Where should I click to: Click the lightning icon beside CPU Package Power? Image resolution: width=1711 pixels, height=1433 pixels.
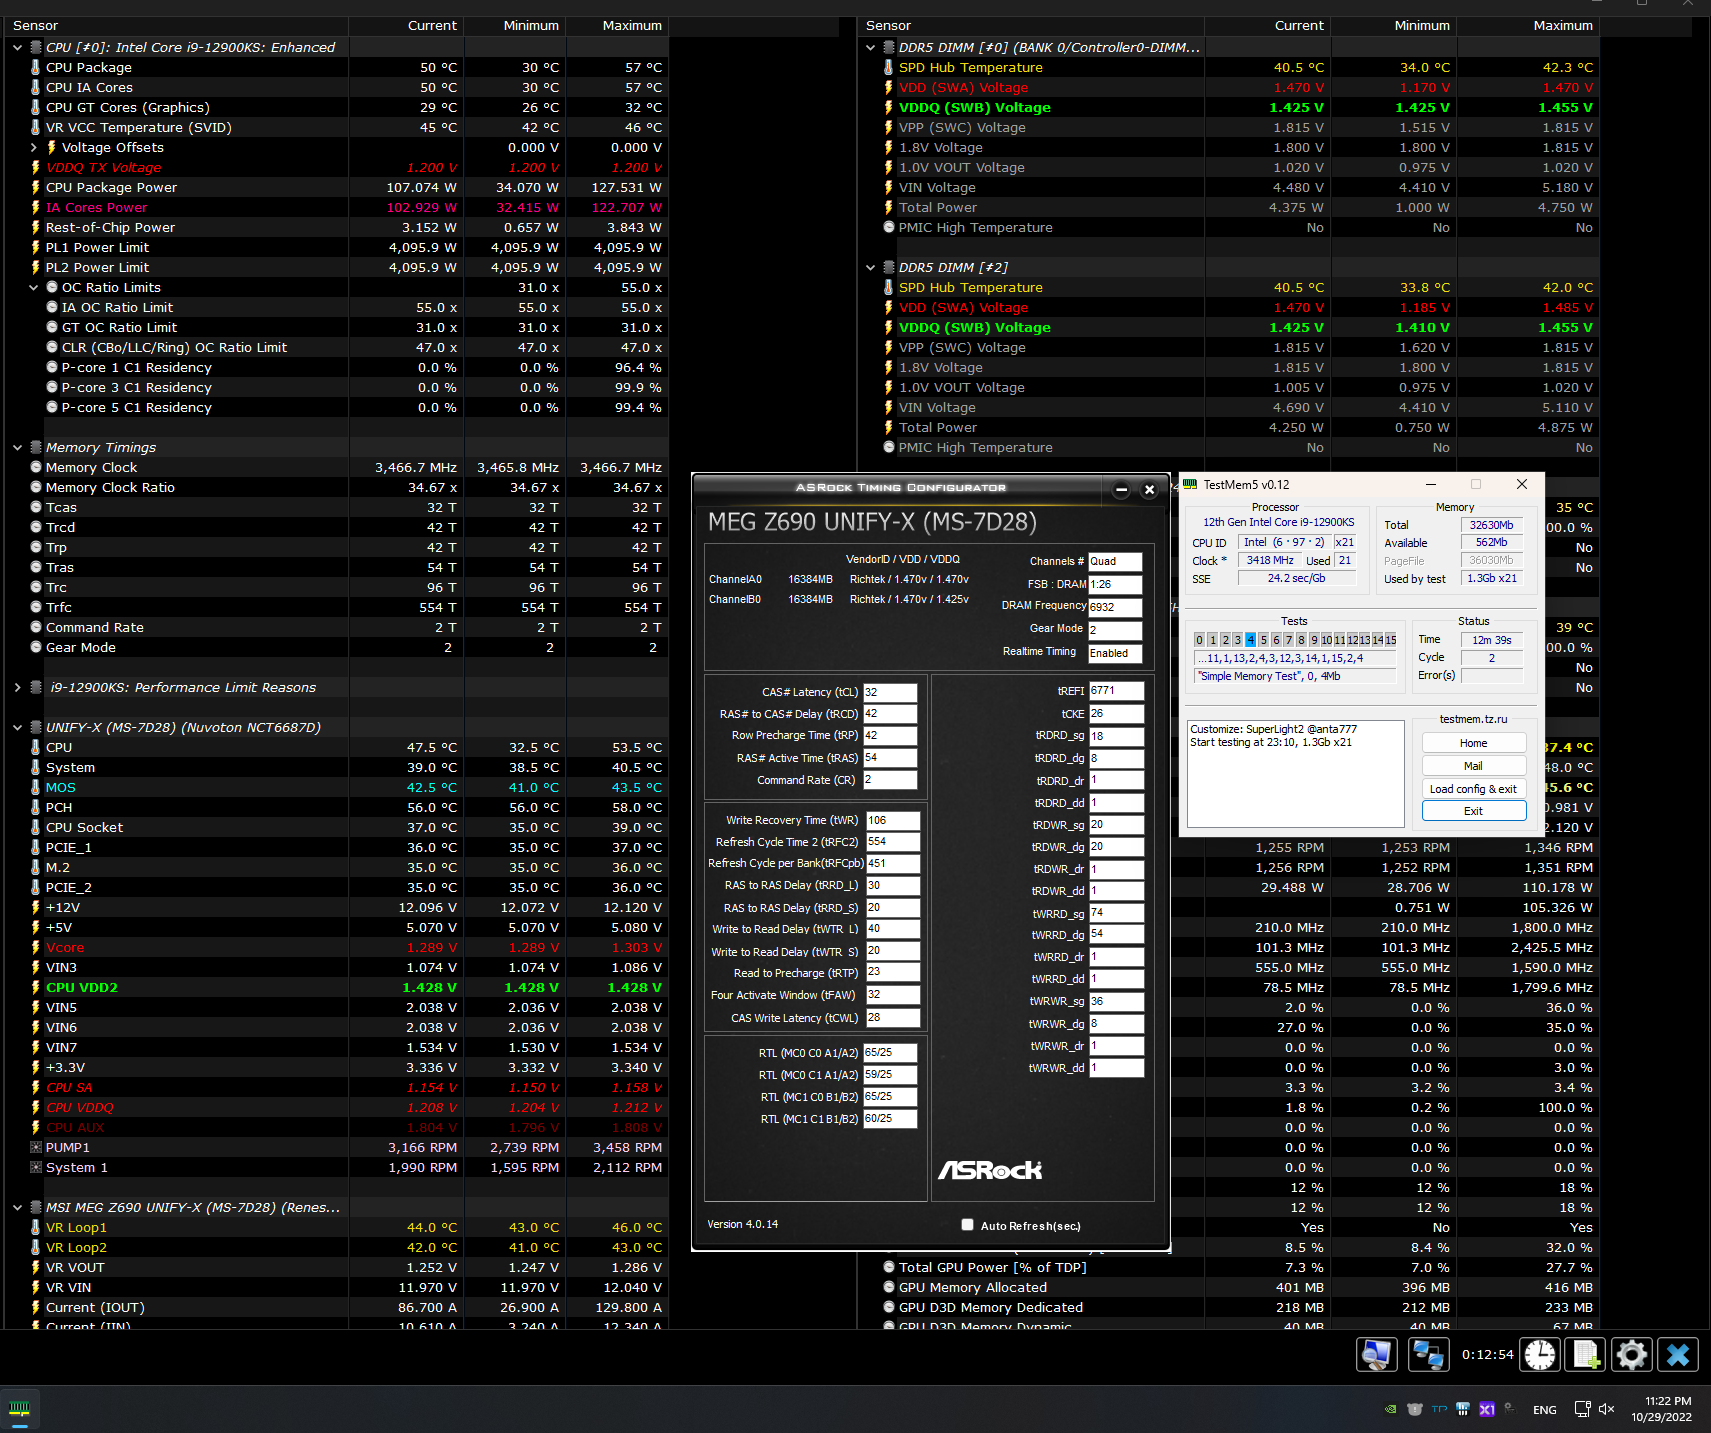point(36,187)
